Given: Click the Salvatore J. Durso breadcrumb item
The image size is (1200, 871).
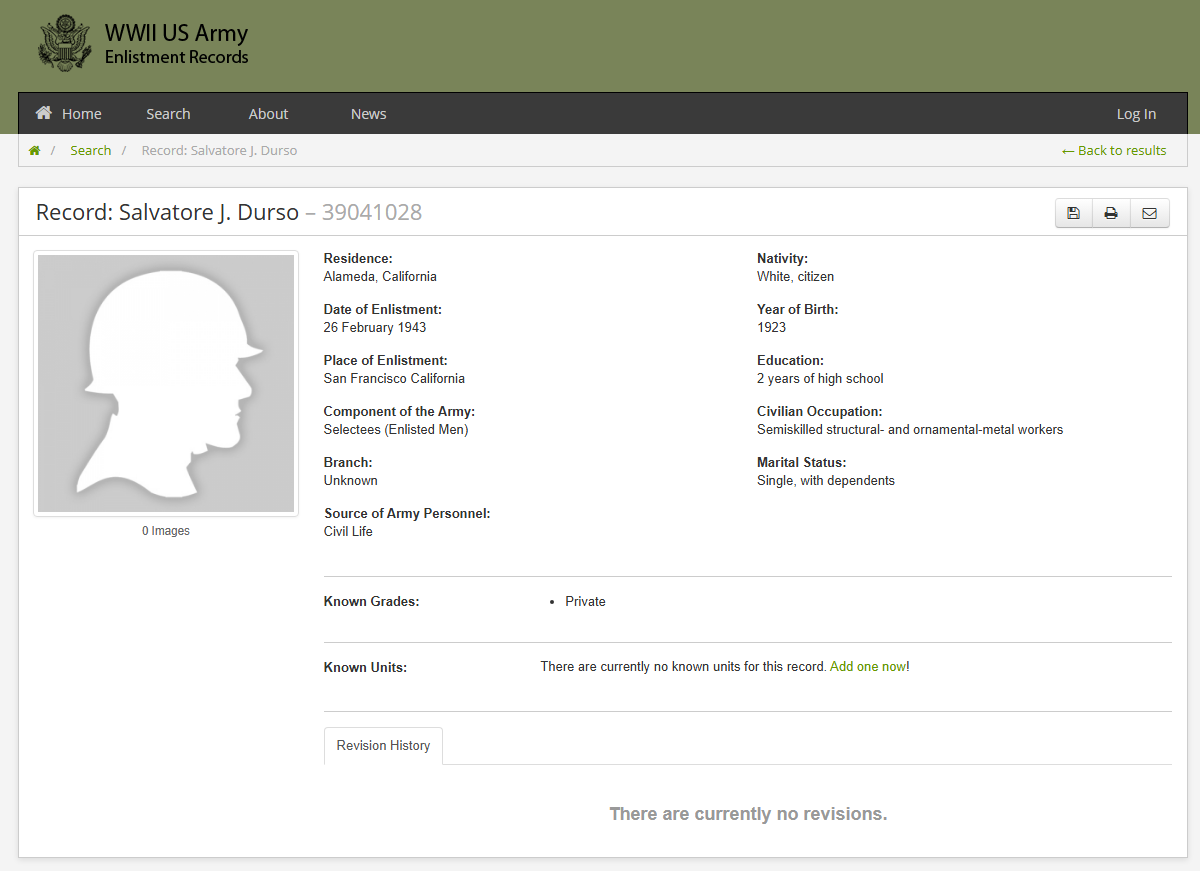Looking at the screenshot, I should pyautogui.click(x=219, y=151).
